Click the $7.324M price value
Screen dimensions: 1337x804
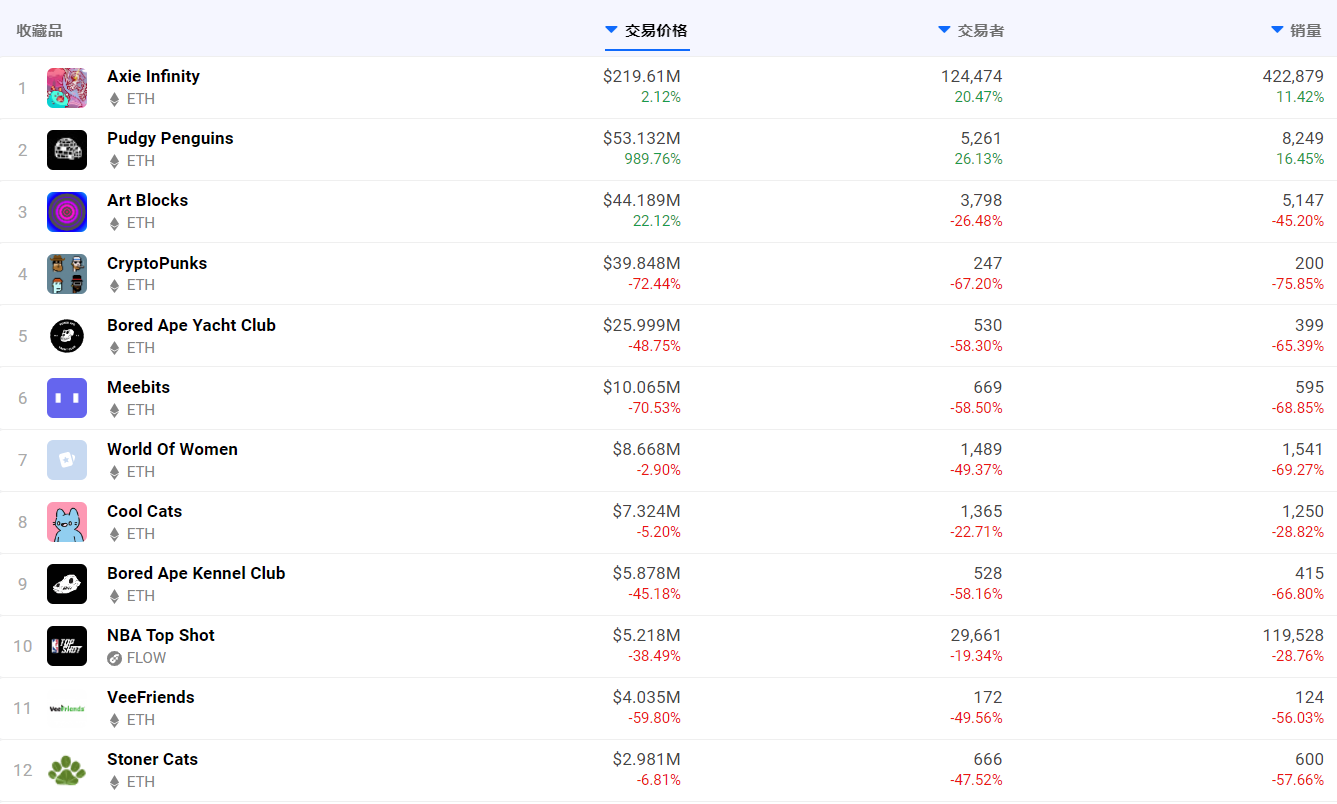(x=647, y=511)
